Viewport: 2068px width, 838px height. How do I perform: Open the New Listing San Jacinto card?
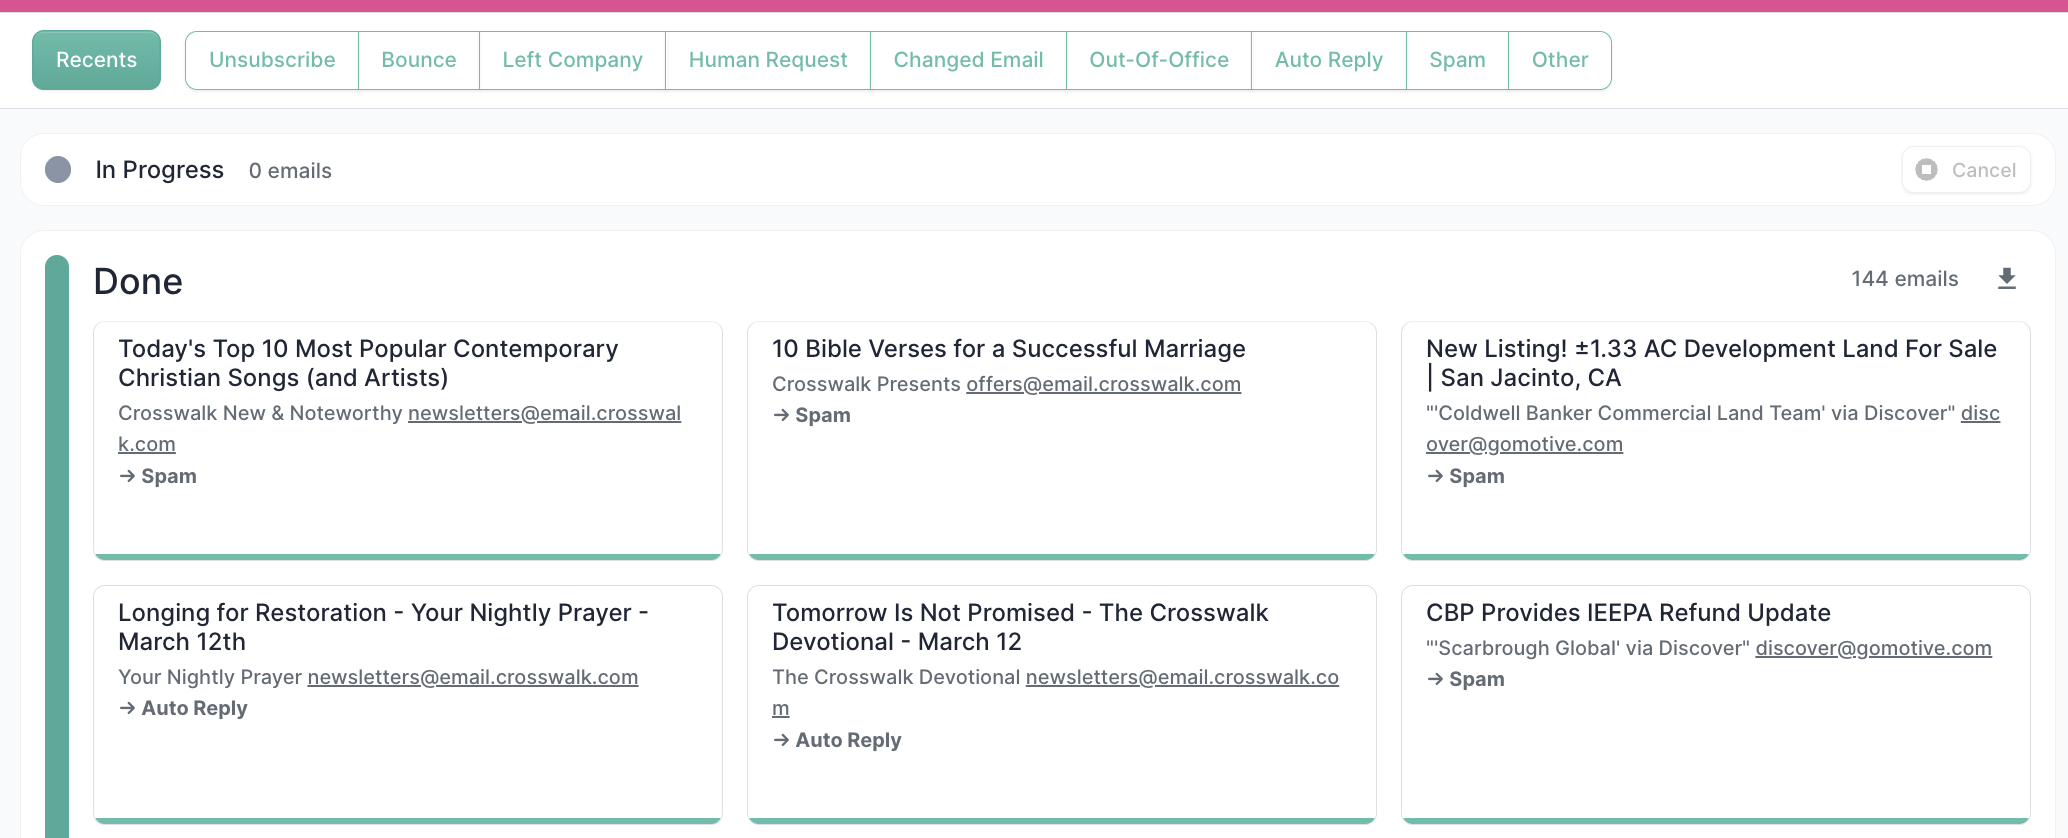(1716, 440)
